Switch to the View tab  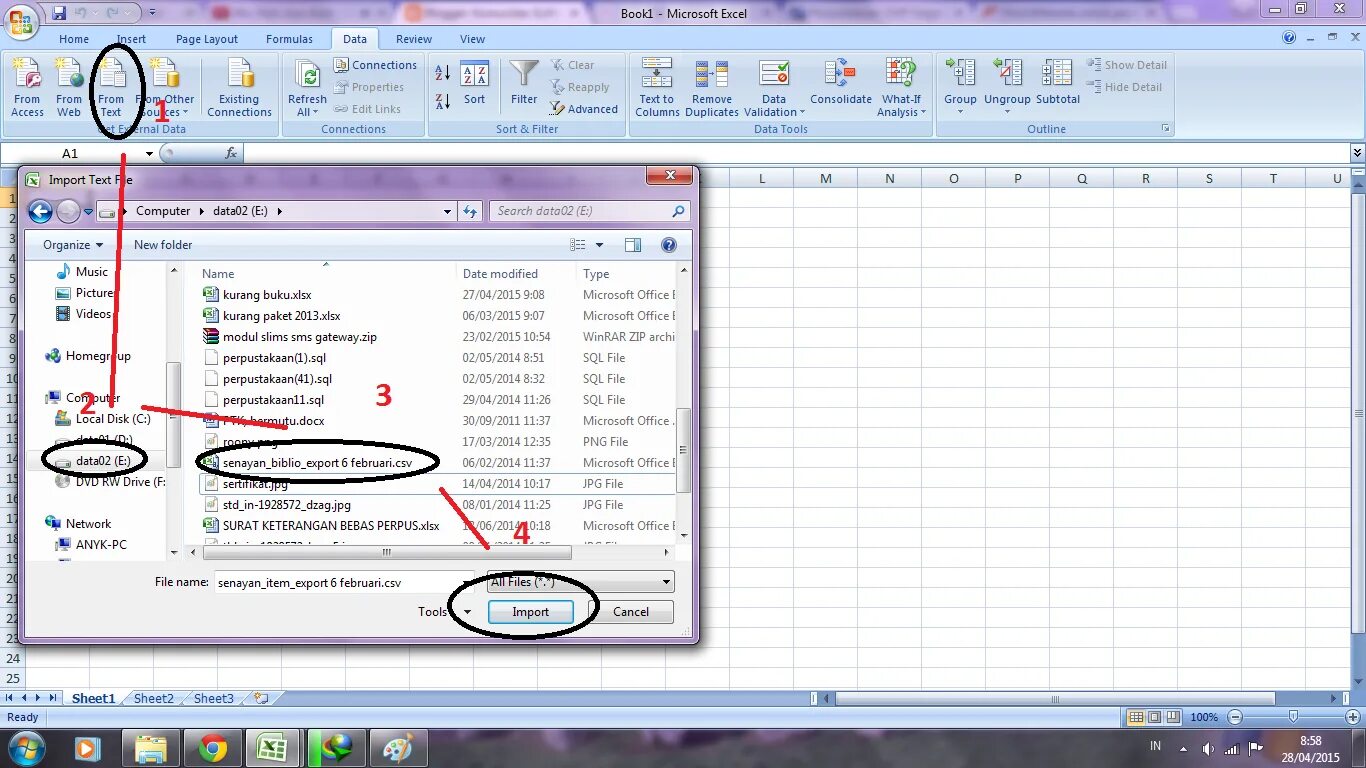pyautogui.click(x=473, y=39)
